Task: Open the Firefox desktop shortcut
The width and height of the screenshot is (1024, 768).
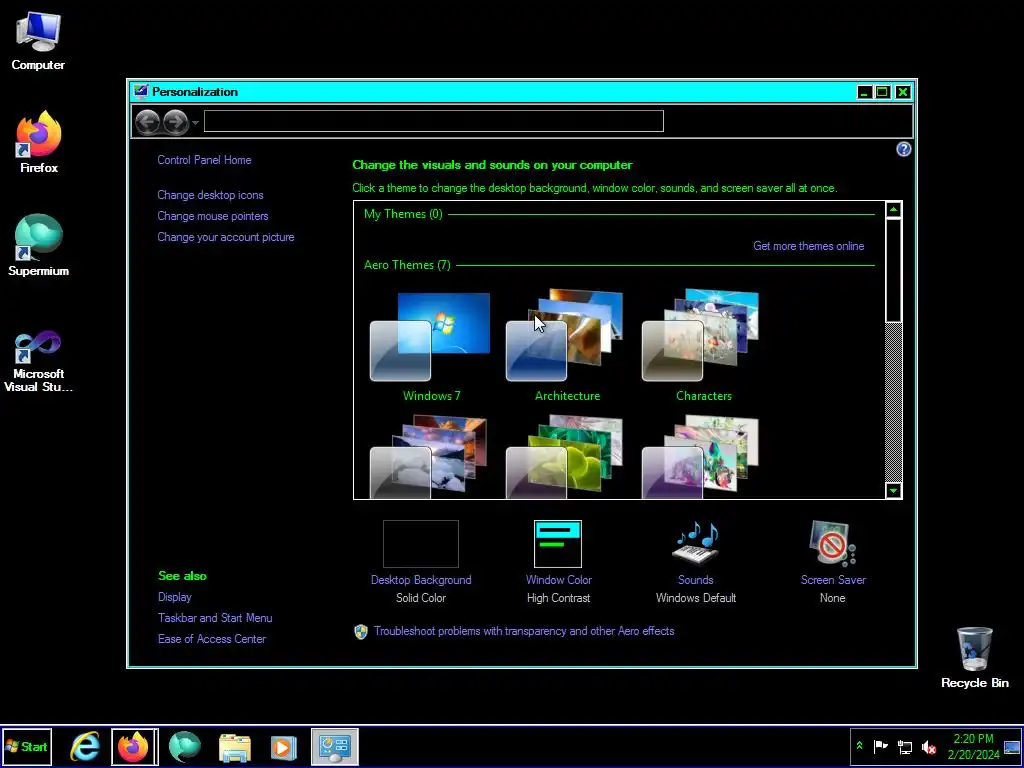Action: coord(39,142)
